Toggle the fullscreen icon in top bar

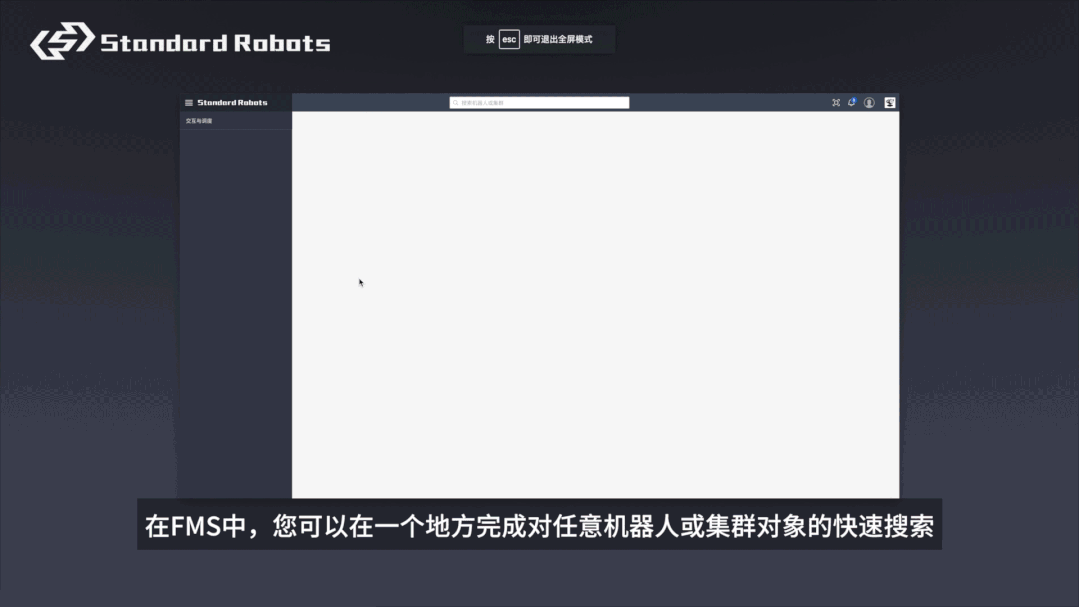pyautogui.click(x=835, y=103)
